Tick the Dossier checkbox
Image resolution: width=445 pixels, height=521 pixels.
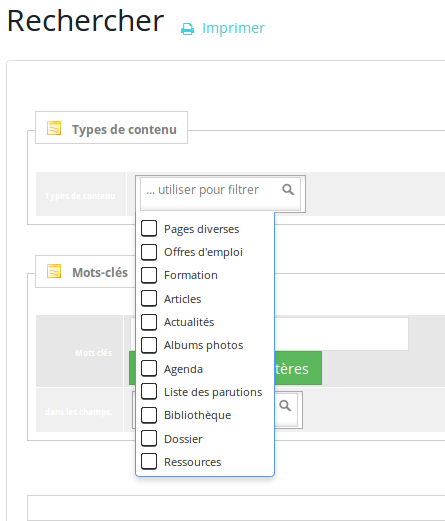(149, 438)
